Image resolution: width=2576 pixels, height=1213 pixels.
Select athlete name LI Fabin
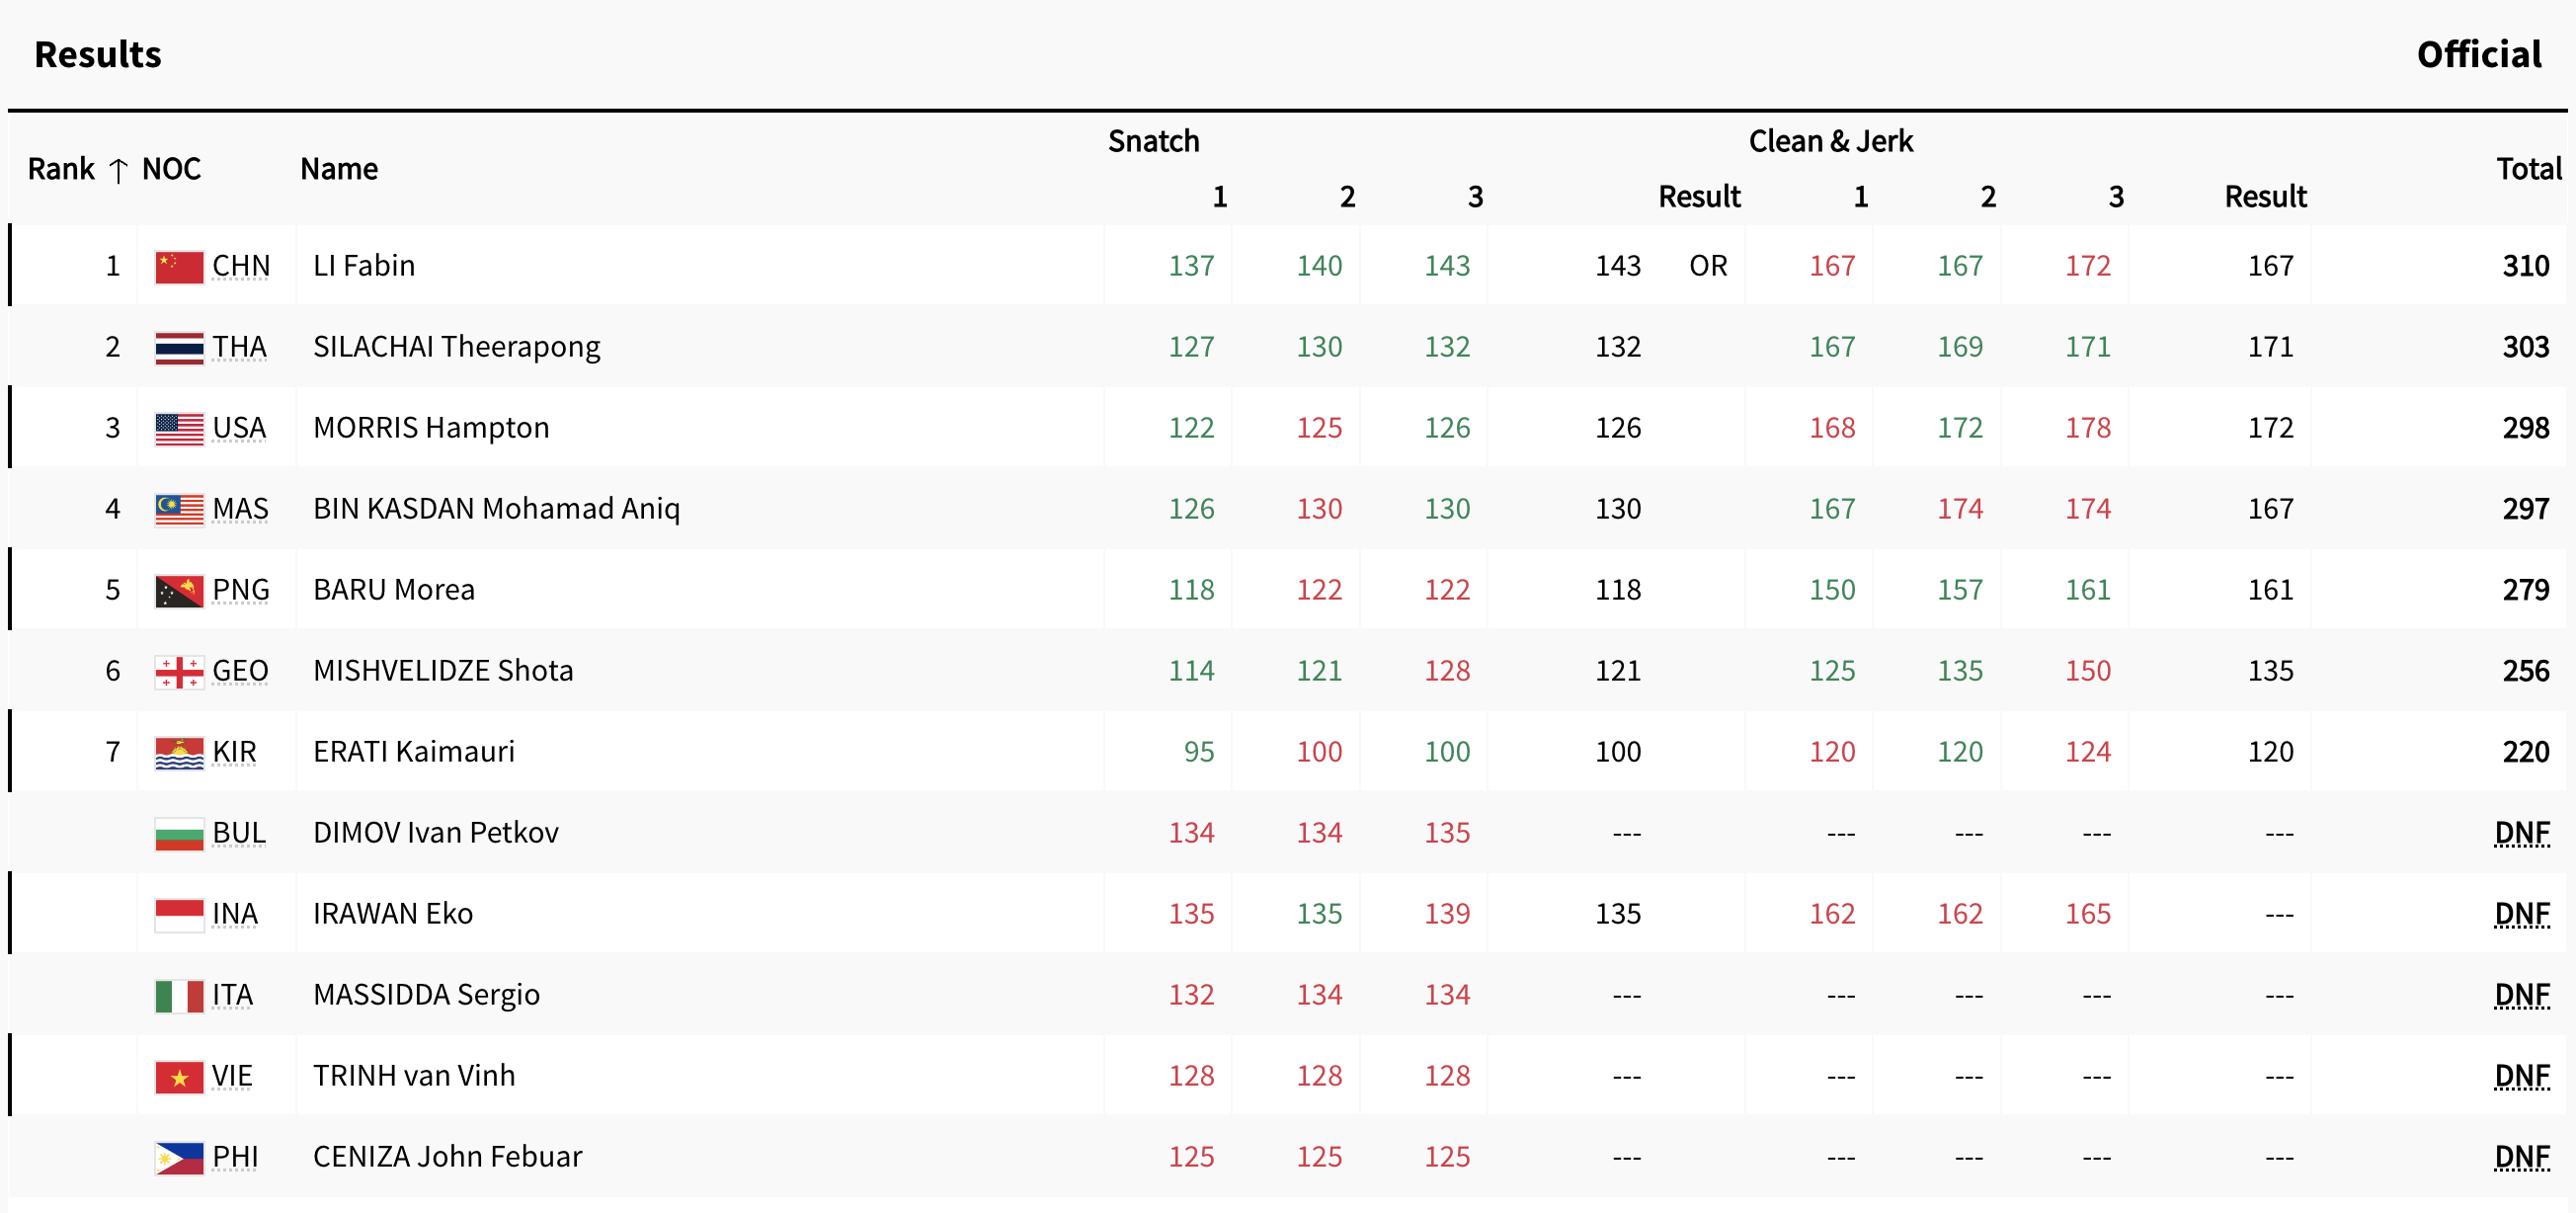[364, 266]
